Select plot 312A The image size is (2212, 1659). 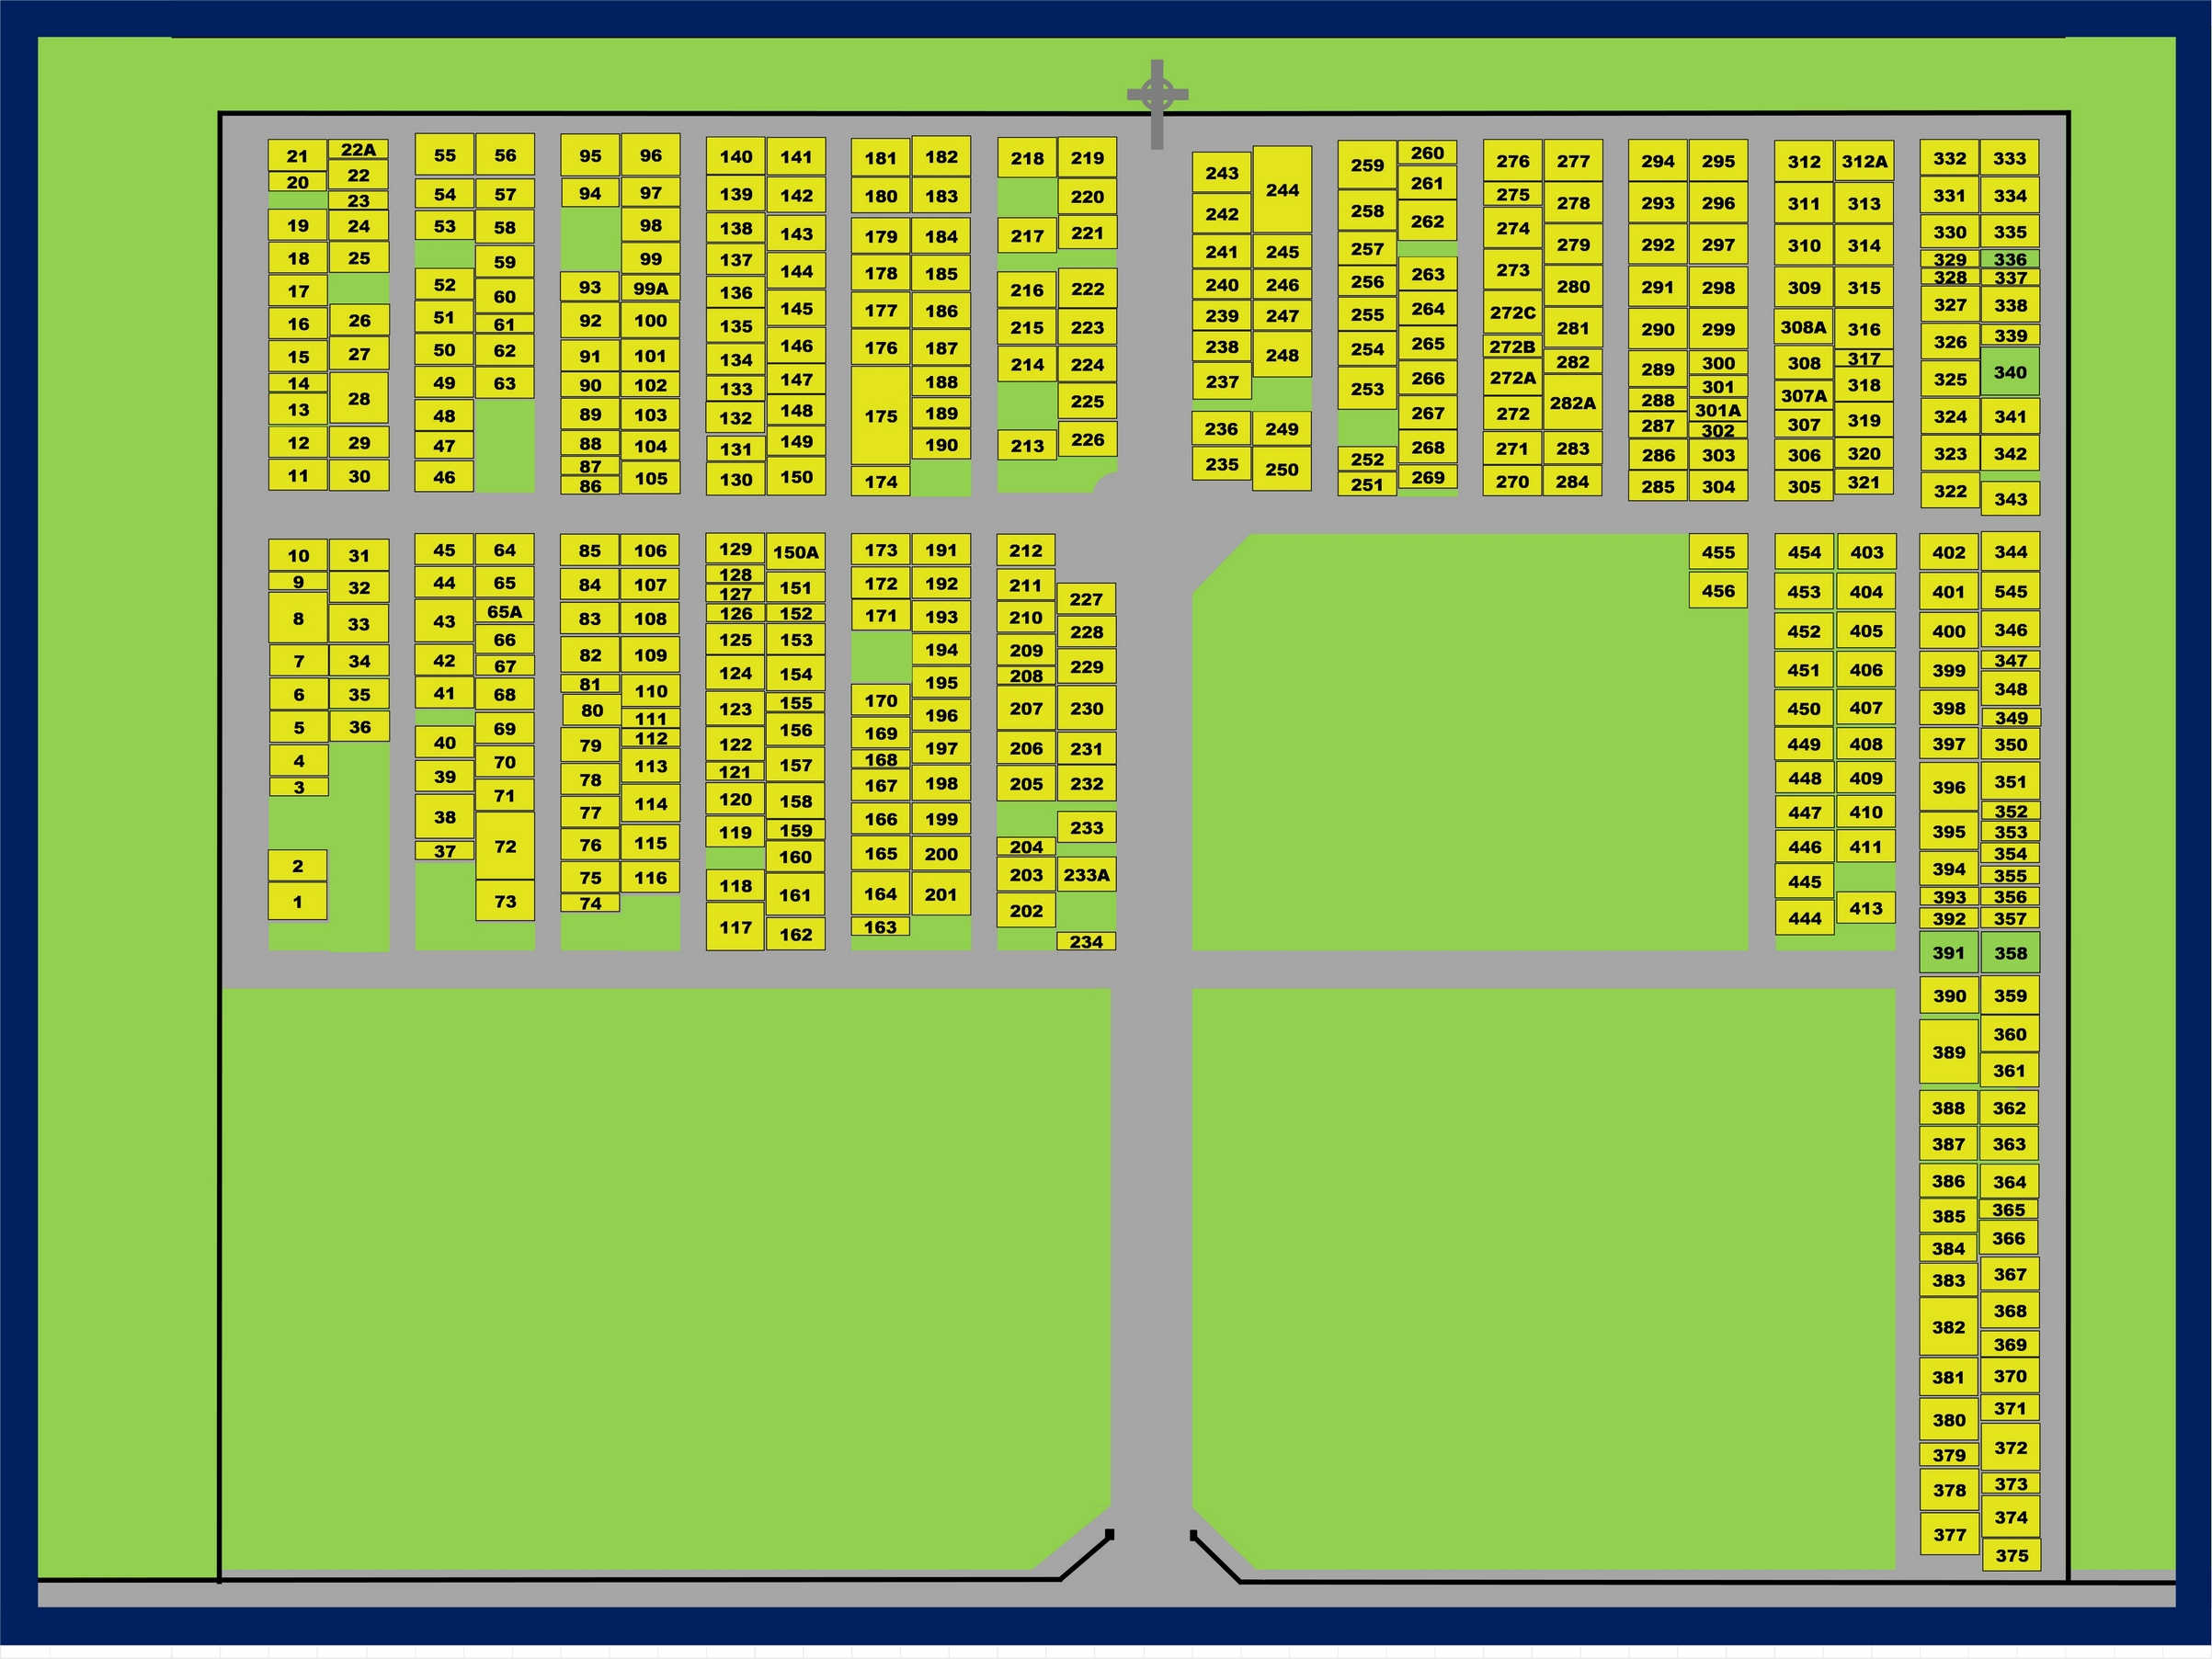tap(1864, 162)
